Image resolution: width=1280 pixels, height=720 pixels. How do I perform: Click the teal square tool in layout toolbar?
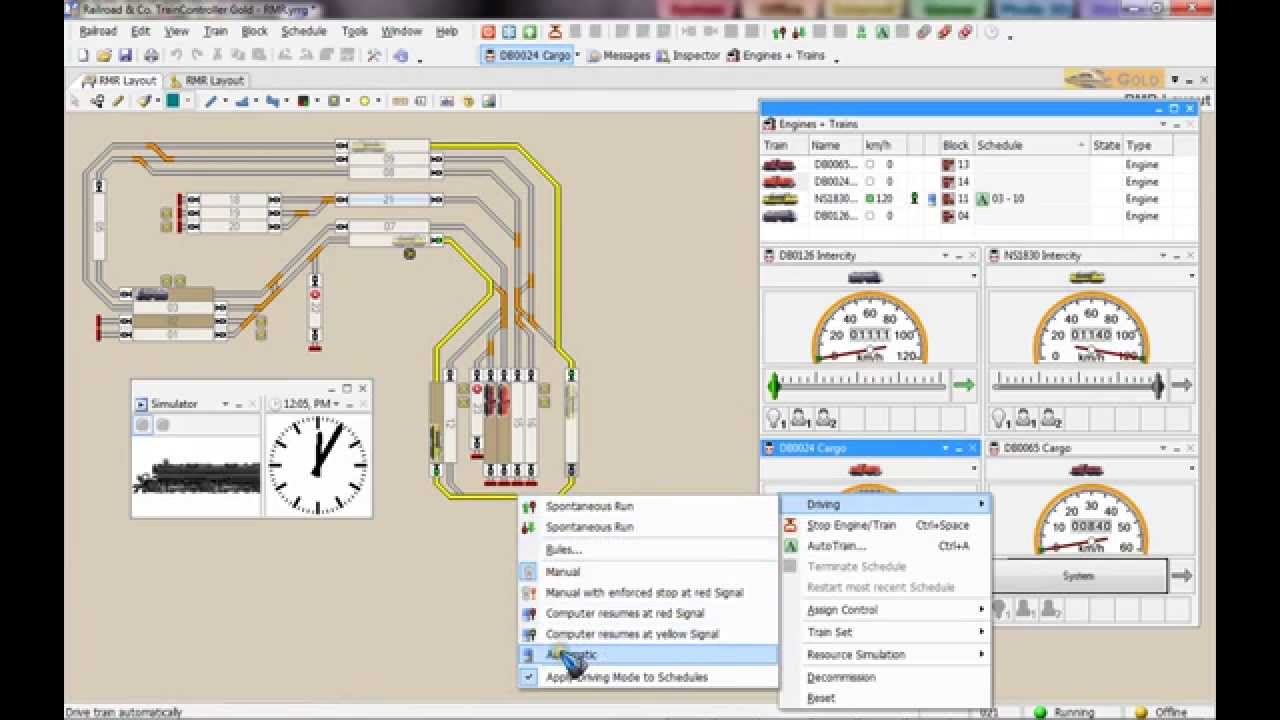173,101
